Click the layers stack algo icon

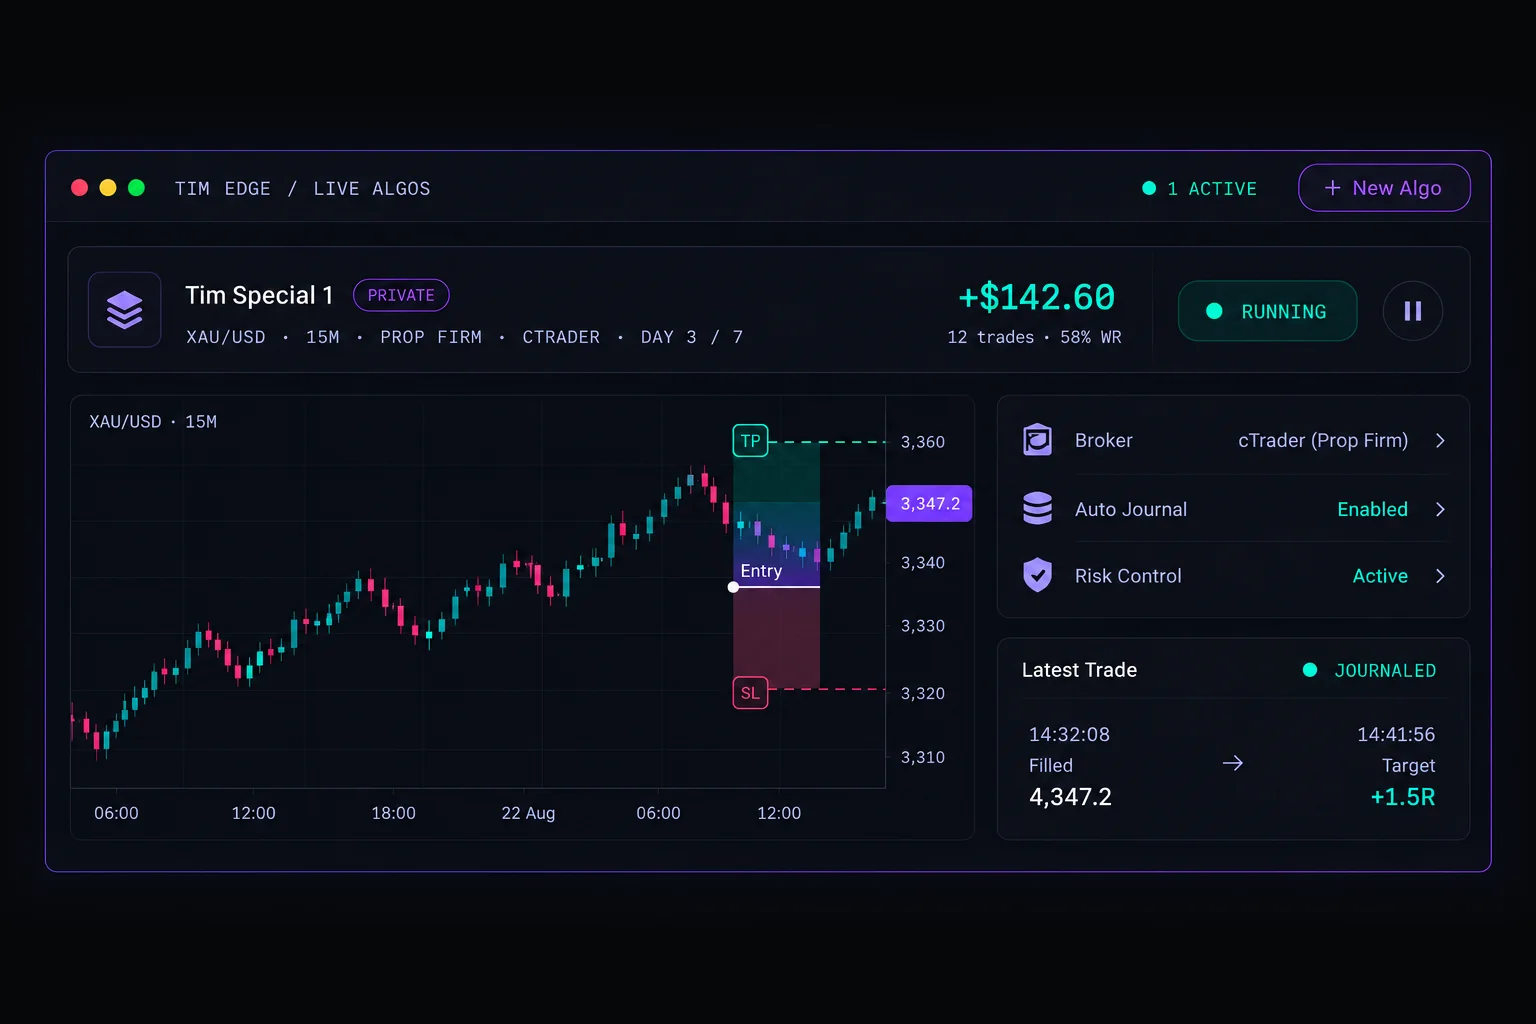(125, 310)
